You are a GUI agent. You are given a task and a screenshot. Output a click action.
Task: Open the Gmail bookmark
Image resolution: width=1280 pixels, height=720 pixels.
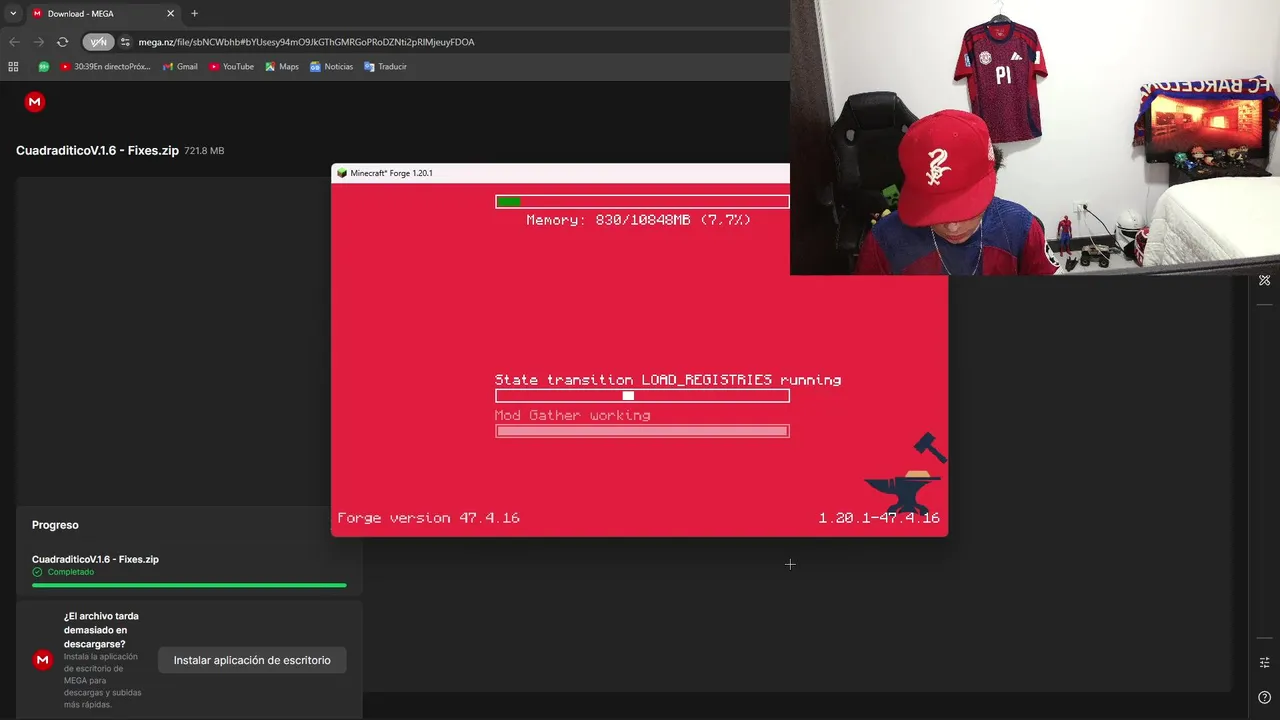point(180,67)
